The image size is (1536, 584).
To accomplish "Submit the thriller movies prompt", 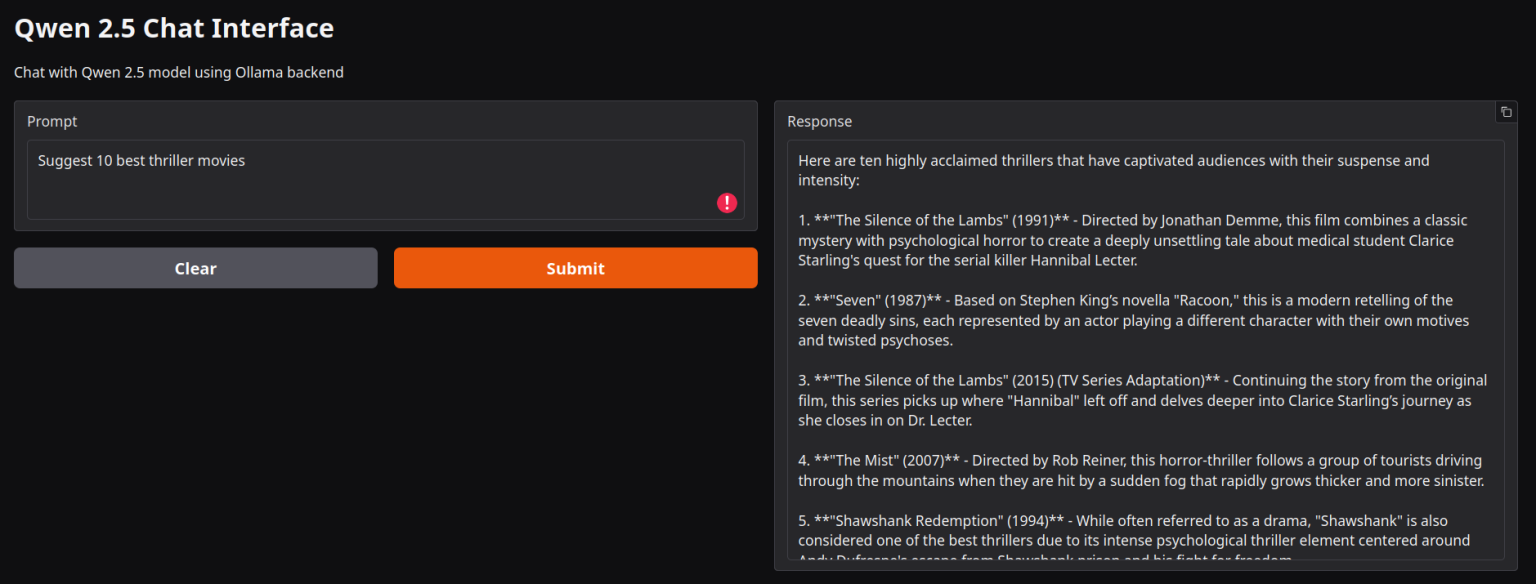I will [575, 267].
